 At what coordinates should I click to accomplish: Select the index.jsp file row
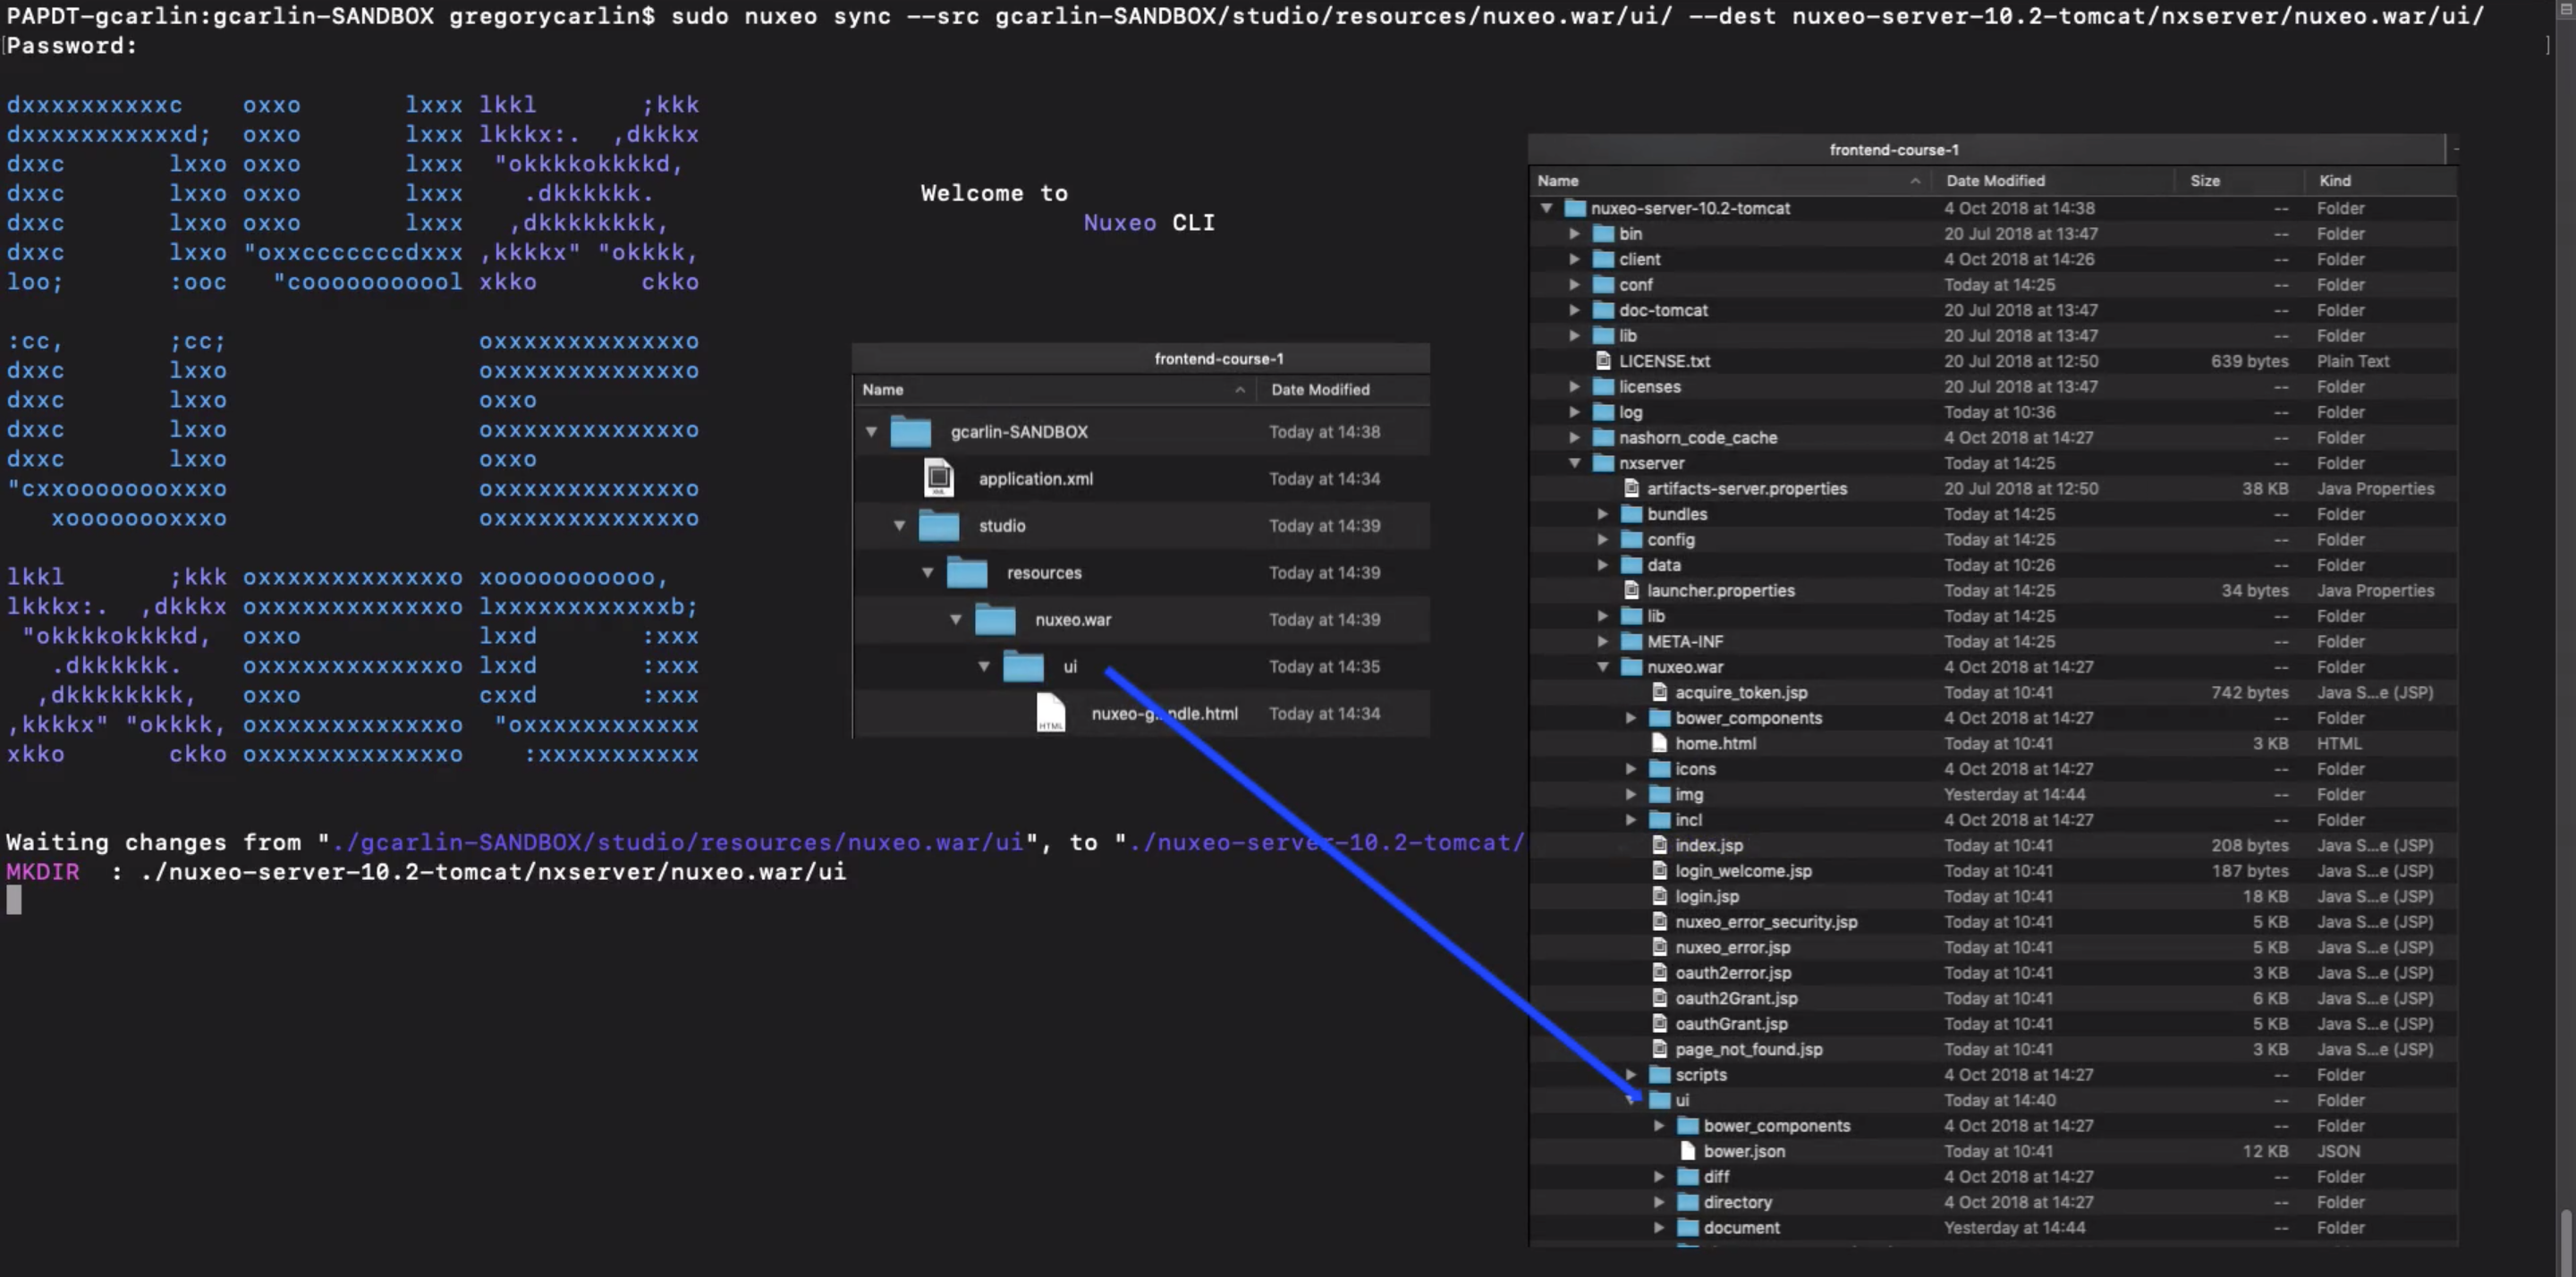[x=1993, y=845]
